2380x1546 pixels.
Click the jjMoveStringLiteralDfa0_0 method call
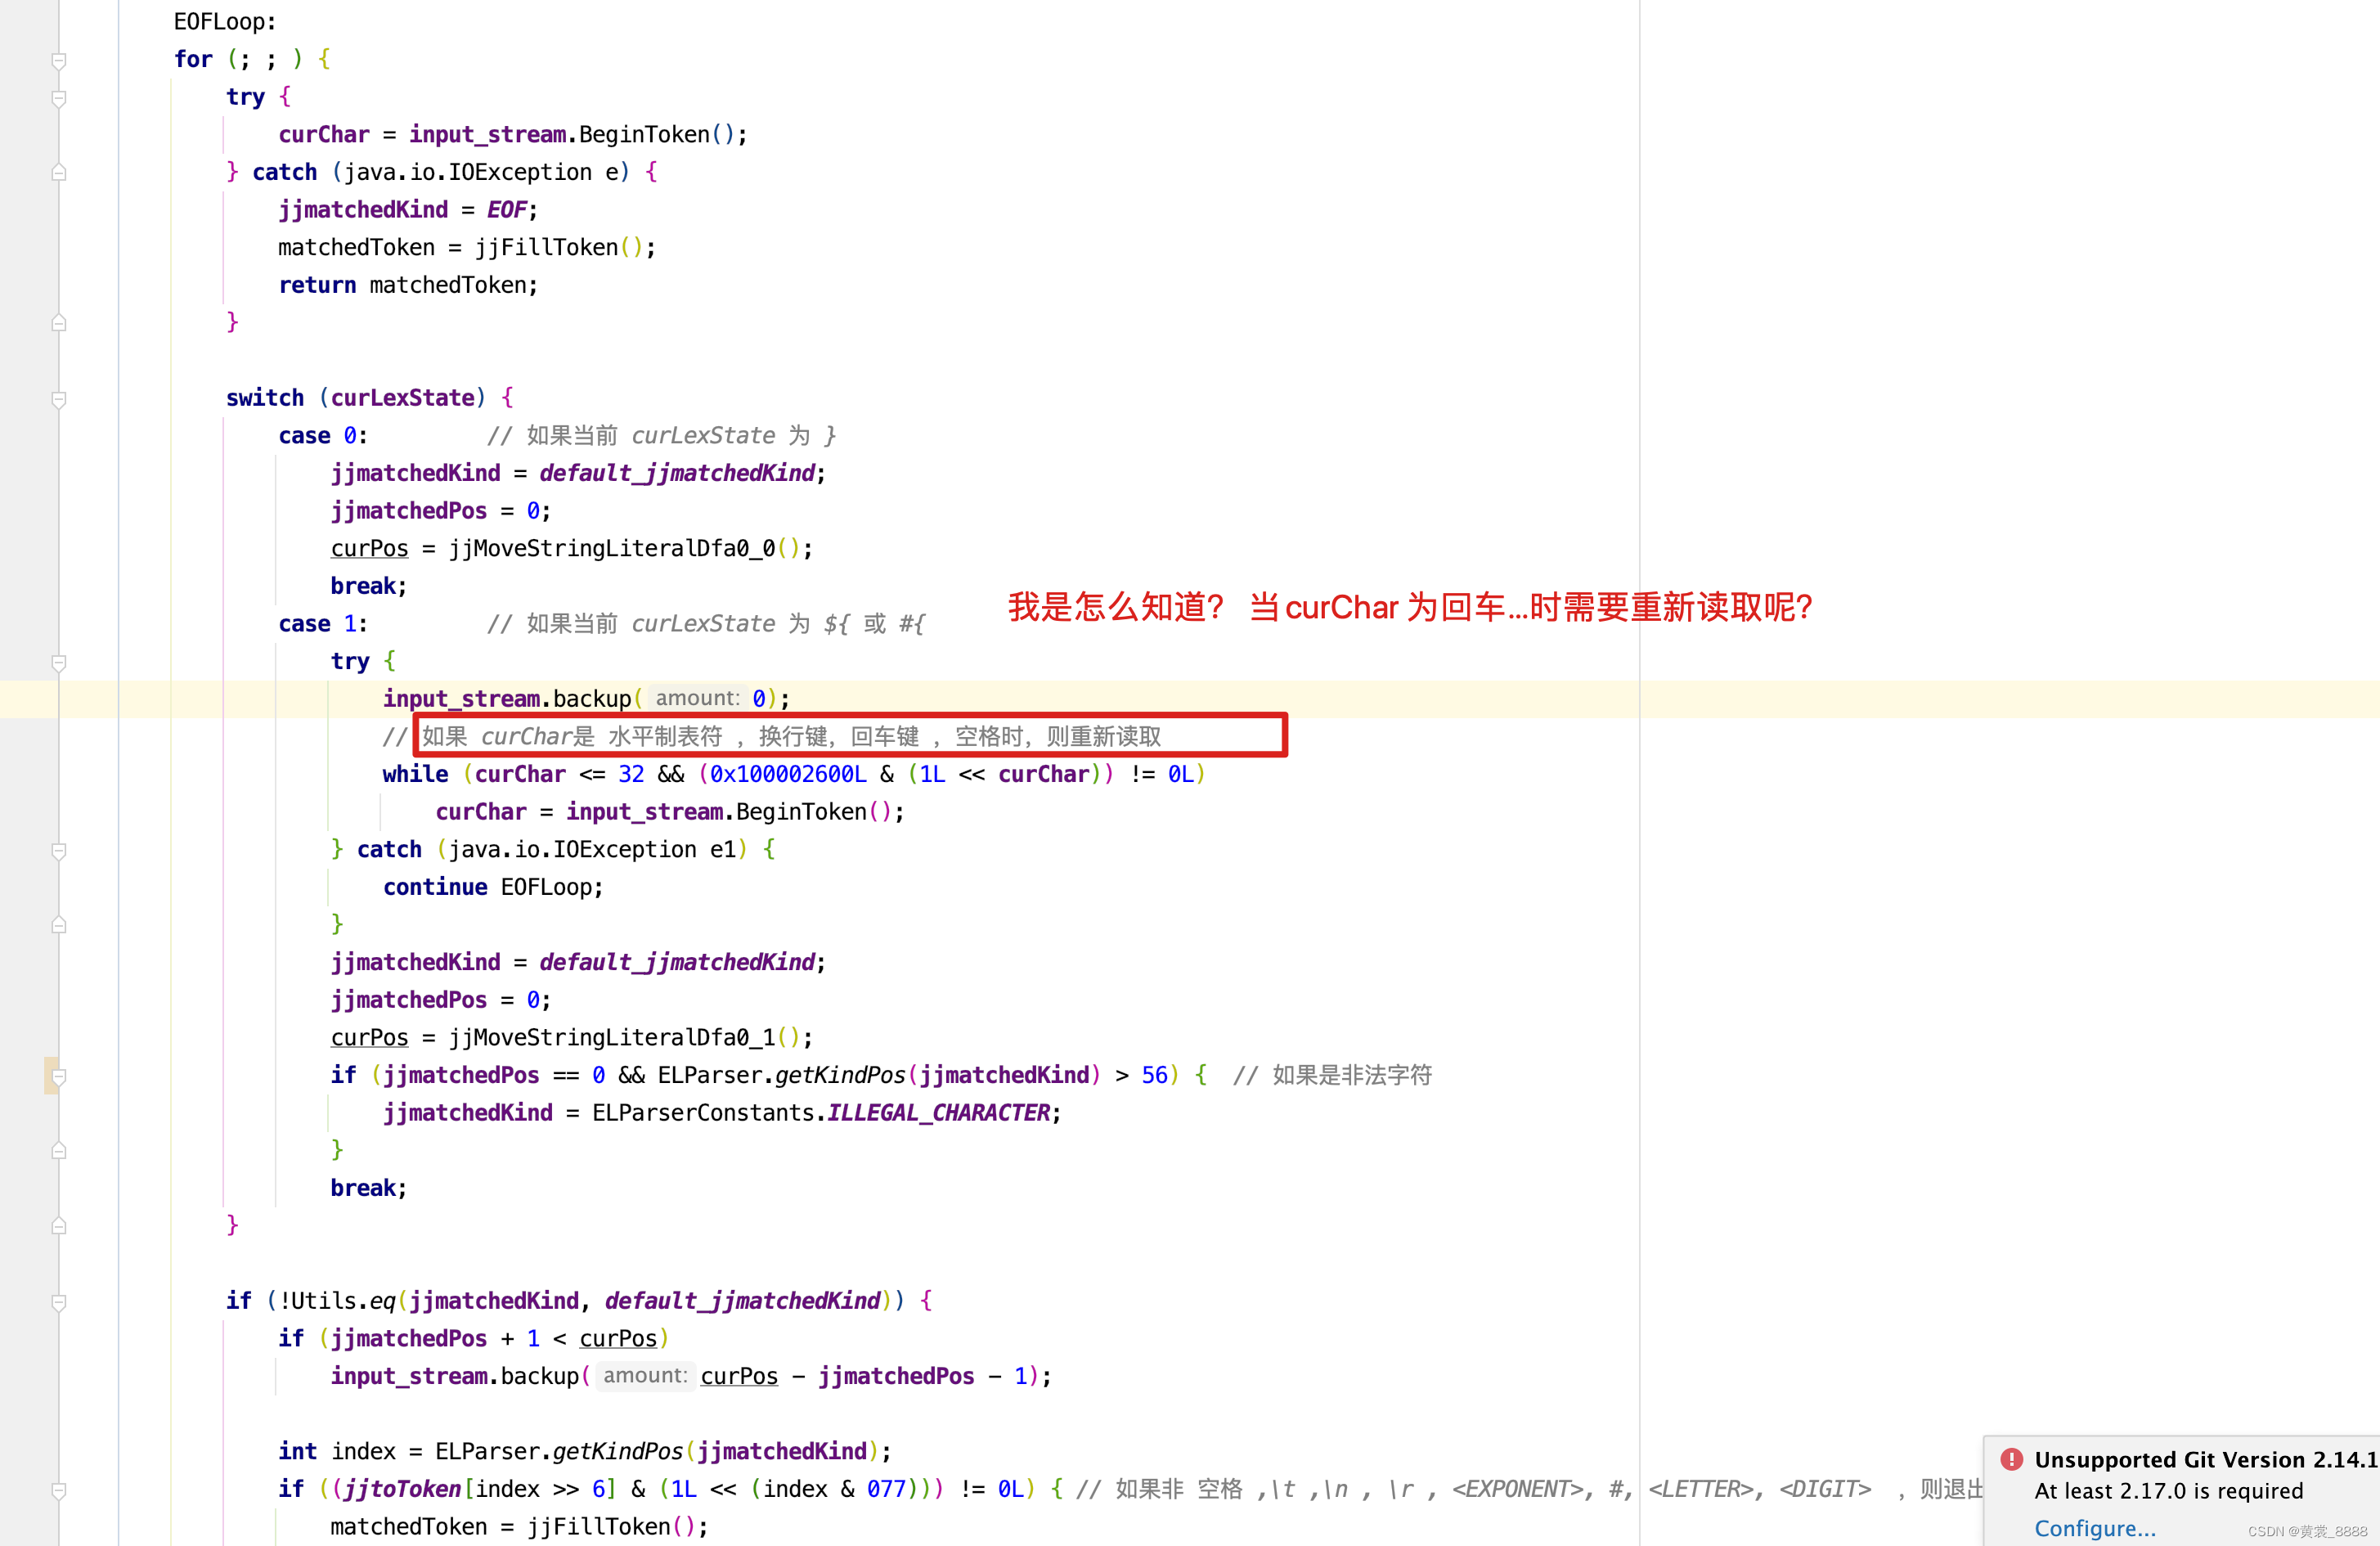coord(612,548)
